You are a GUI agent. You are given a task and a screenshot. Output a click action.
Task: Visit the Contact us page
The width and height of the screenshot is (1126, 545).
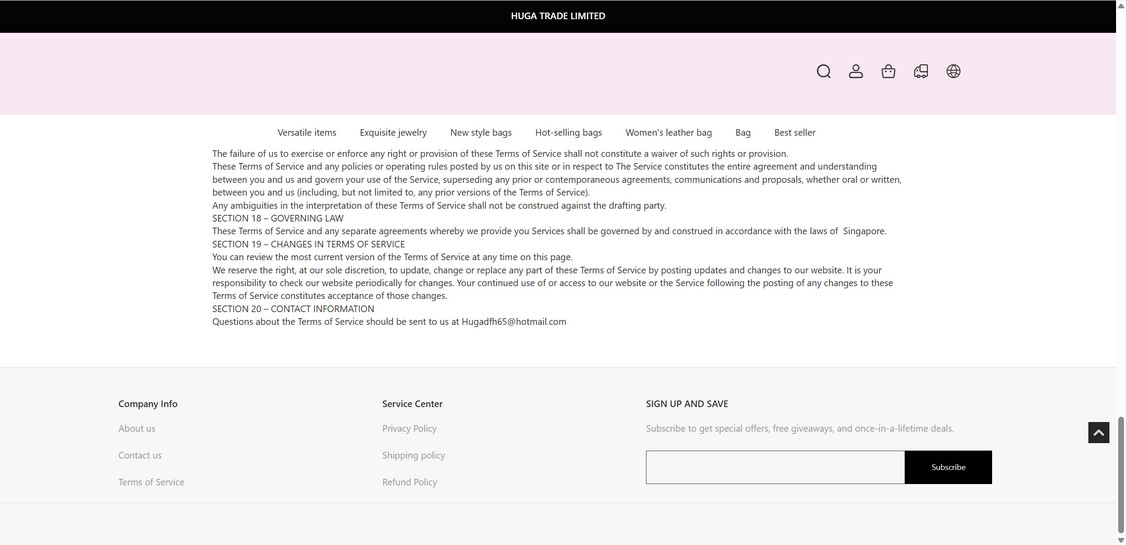pos(140,456)
